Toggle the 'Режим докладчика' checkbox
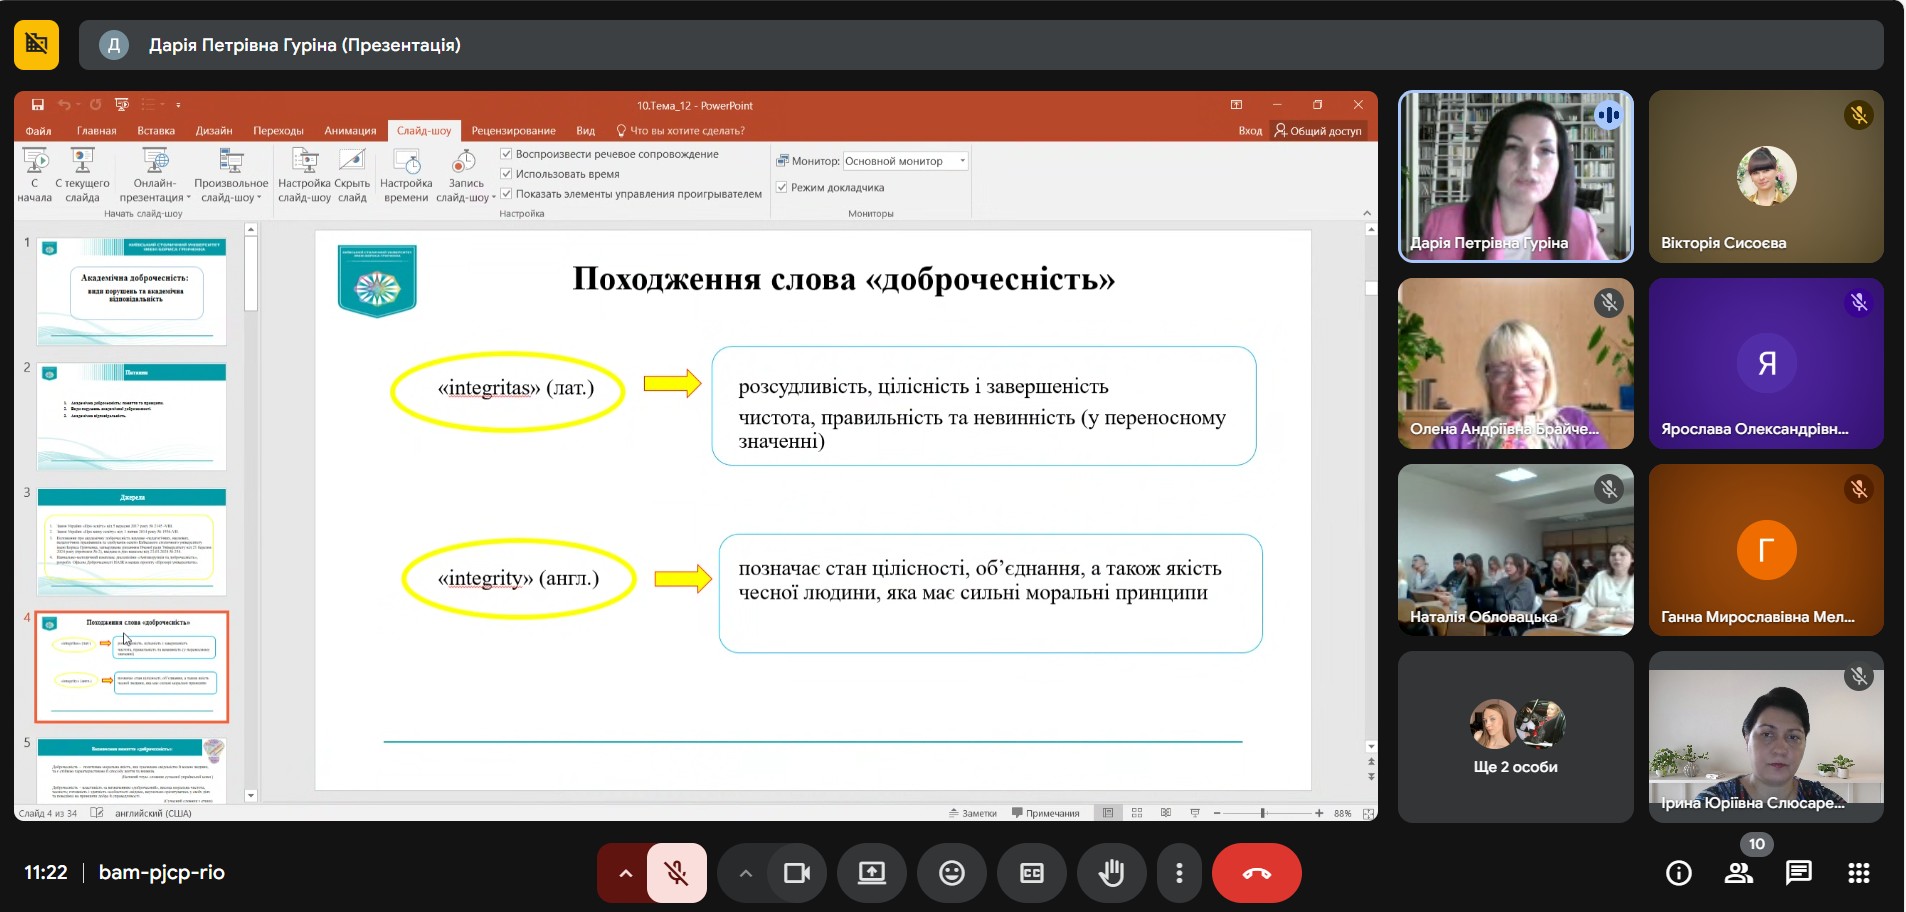Viewport: 1906px width, 912px height. [782, 187]
